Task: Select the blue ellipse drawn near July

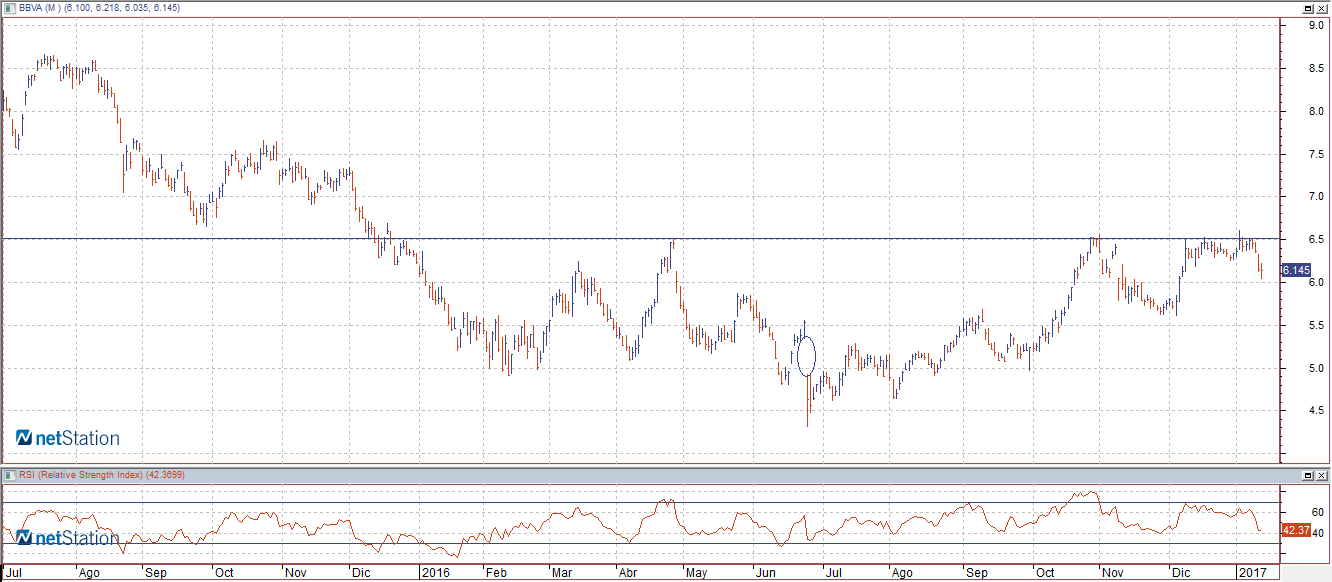Action: point(806,354)
